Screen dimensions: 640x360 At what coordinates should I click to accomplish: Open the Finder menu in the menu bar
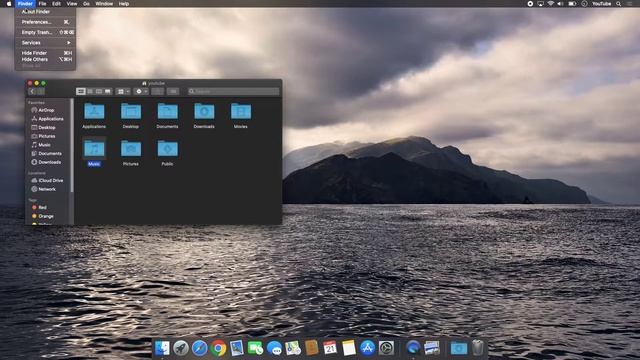pos(25,4)
